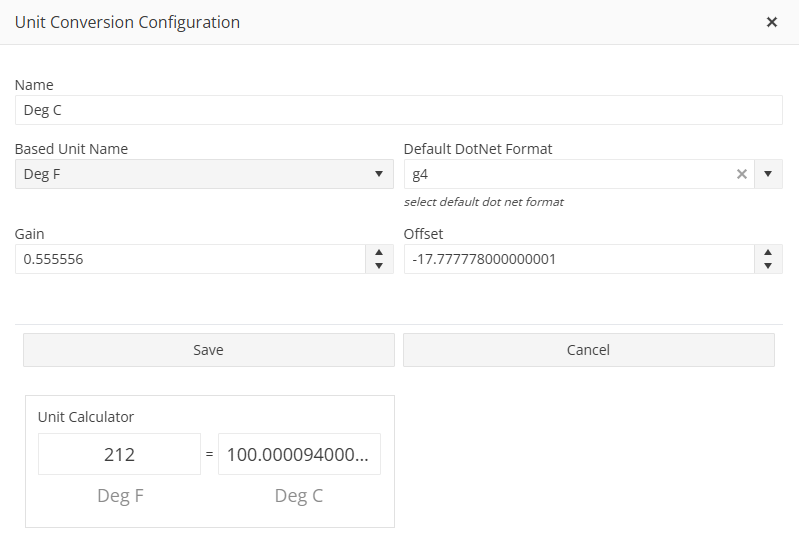Image resolution: width=799 pixels, height=559 pixels.
Task: Click the Unit Calculator heading
Action: point(86,417)
